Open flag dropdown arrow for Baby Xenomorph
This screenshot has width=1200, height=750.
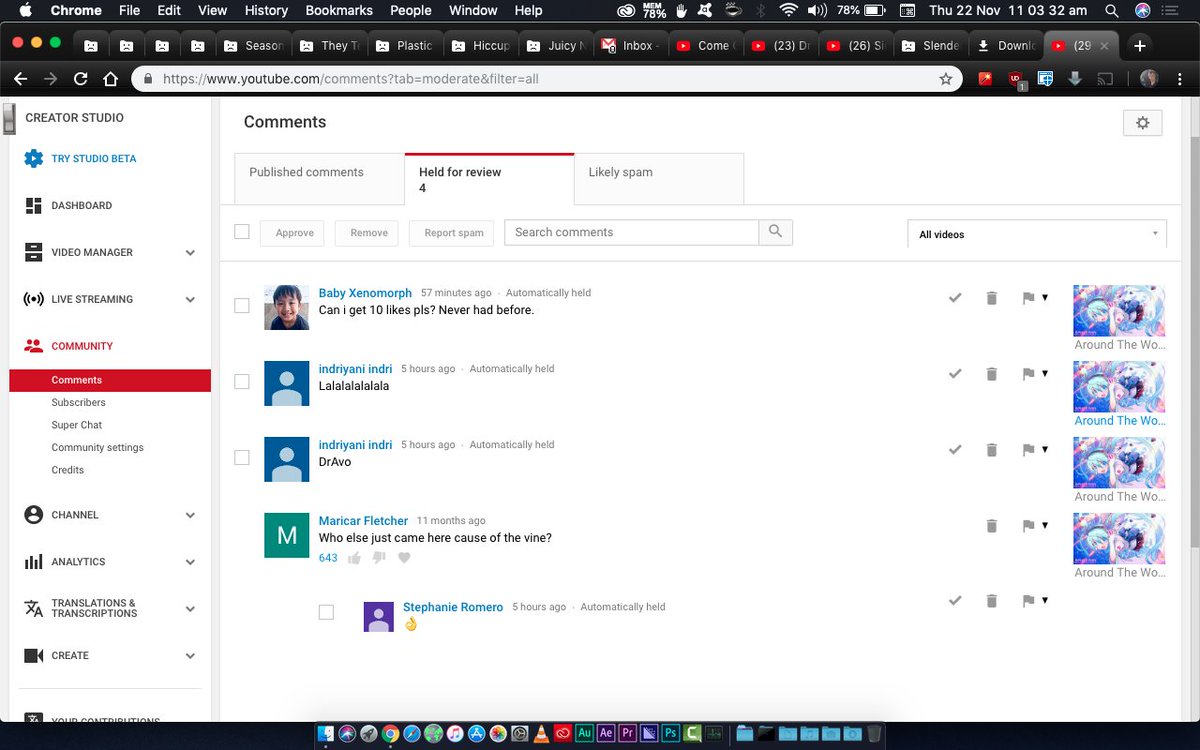point(1045,297)
